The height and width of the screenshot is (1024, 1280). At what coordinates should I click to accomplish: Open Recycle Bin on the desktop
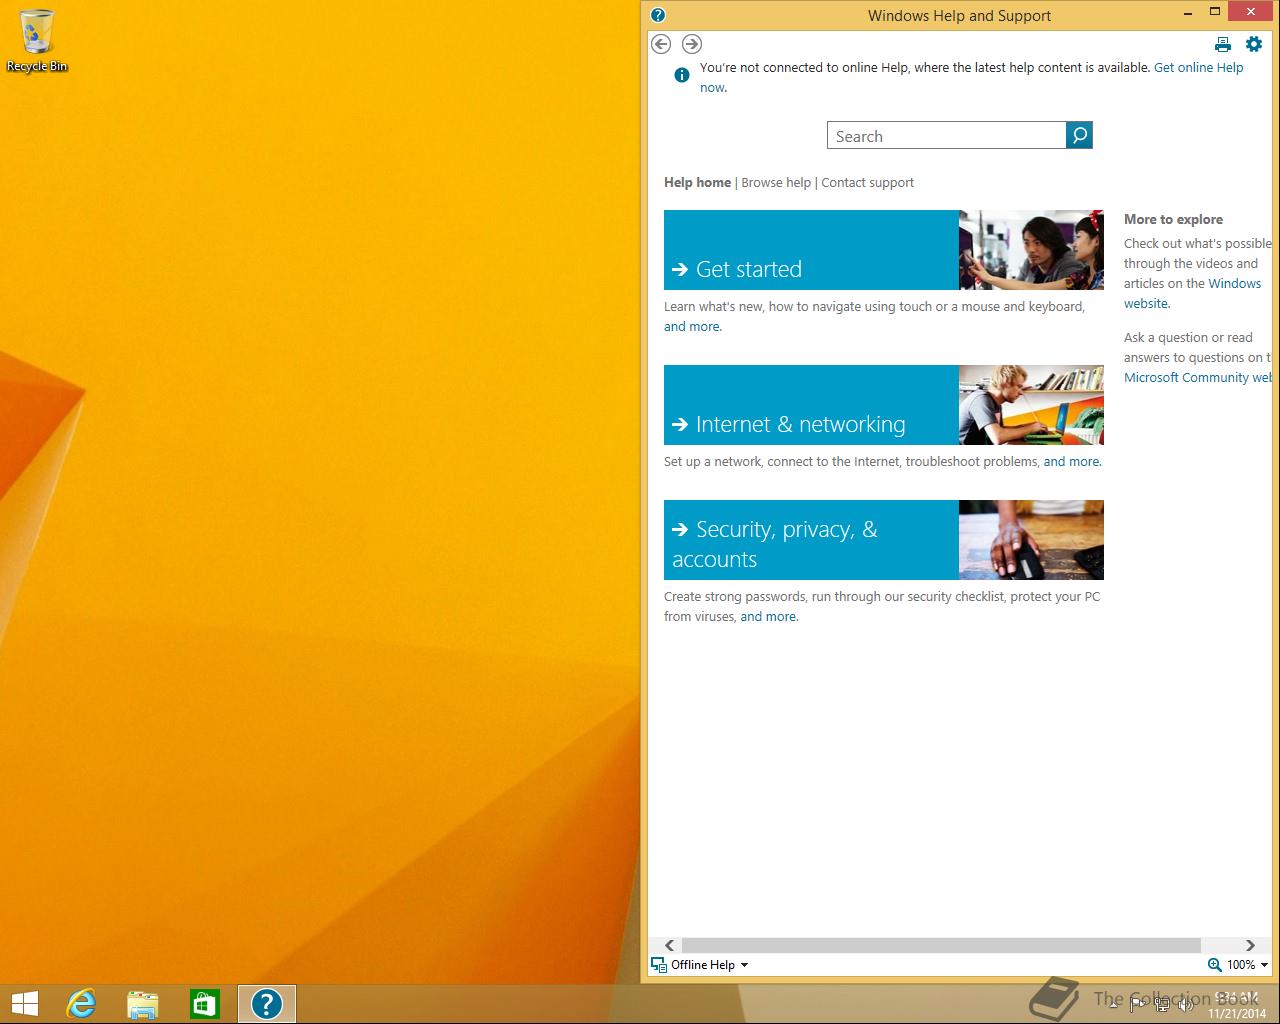coord(37,41)
